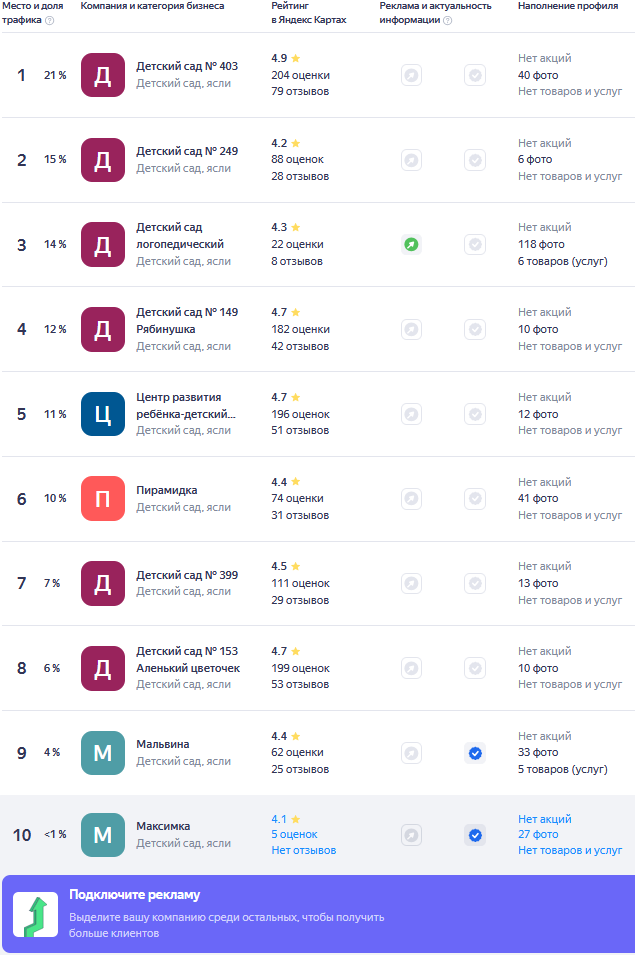Viewport: 635px width, 955px height.
Task: Click the blue verified checkmark for Мальвина
Action: pyautogui.click(x=475, y=753)
